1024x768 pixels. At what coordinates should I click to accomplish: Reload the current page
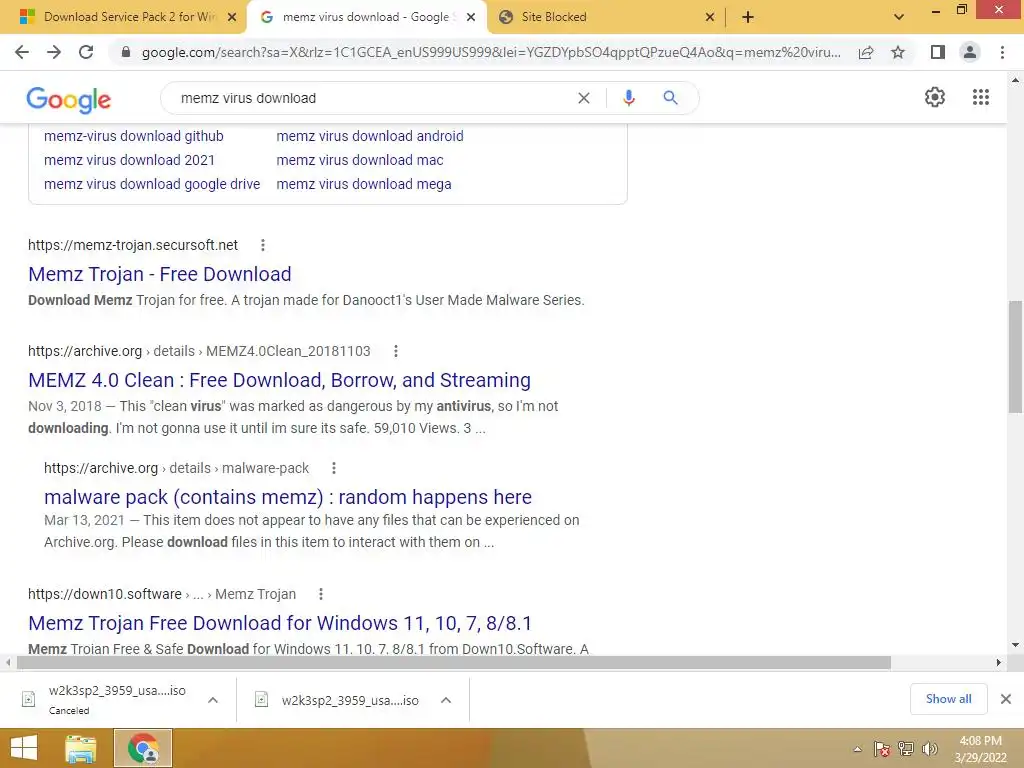tap(86, 52)
